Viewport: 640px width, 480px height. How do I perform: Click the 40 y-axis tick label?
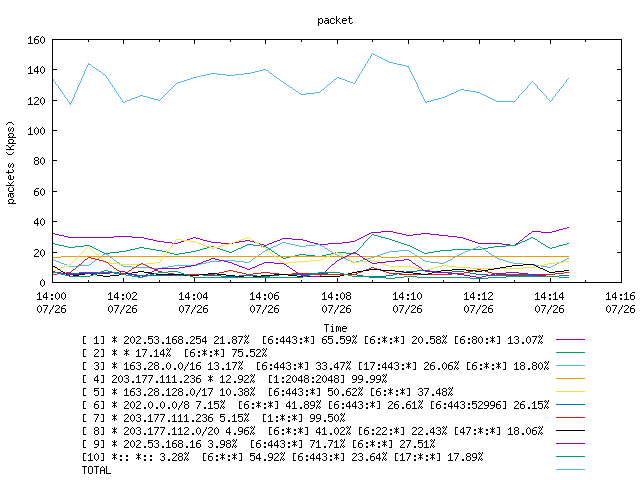(x=39, y=222)
